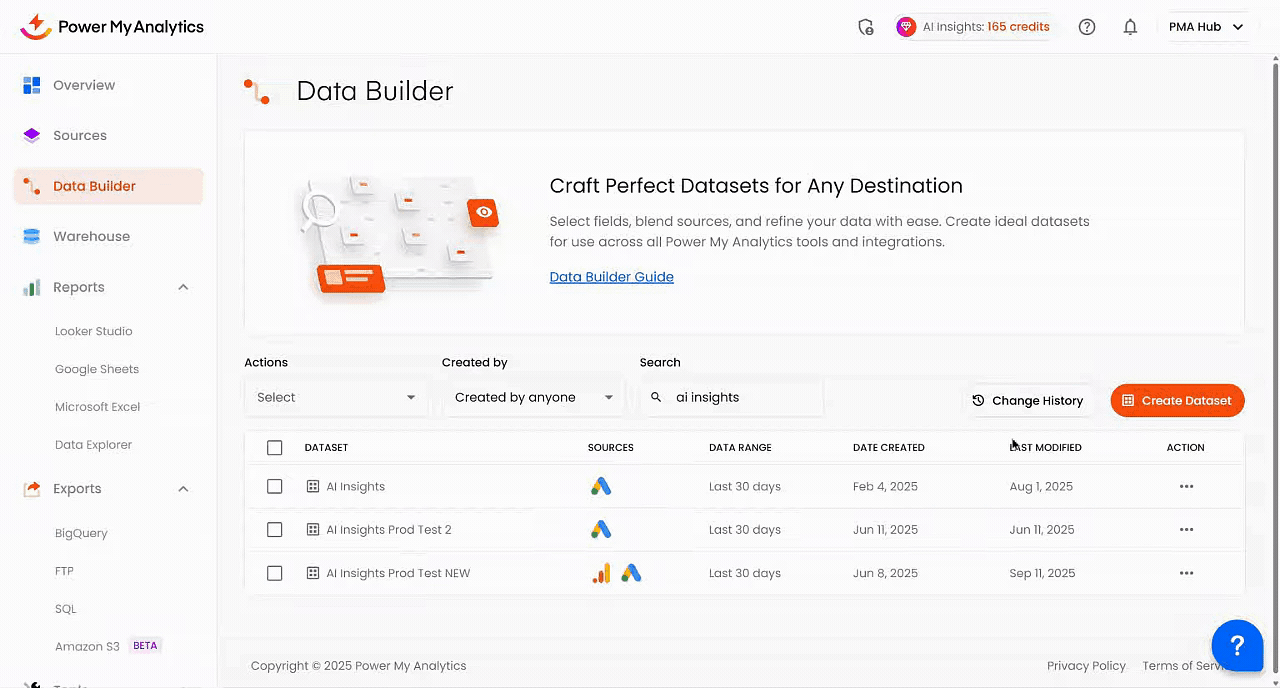The width and height of the screenshot is (1280, 688).
Task: Click the Power My Analytics logo
Action: pyautogui.click(x=112, y=27)
